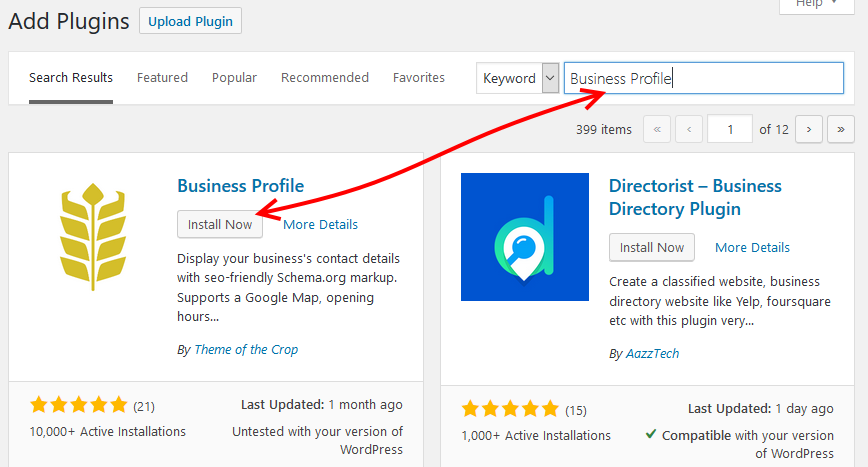The width and height of the screenshot is (868, 467).
Task: Expand the Keyword search type dropdown
Action: (x=518, y=78)
